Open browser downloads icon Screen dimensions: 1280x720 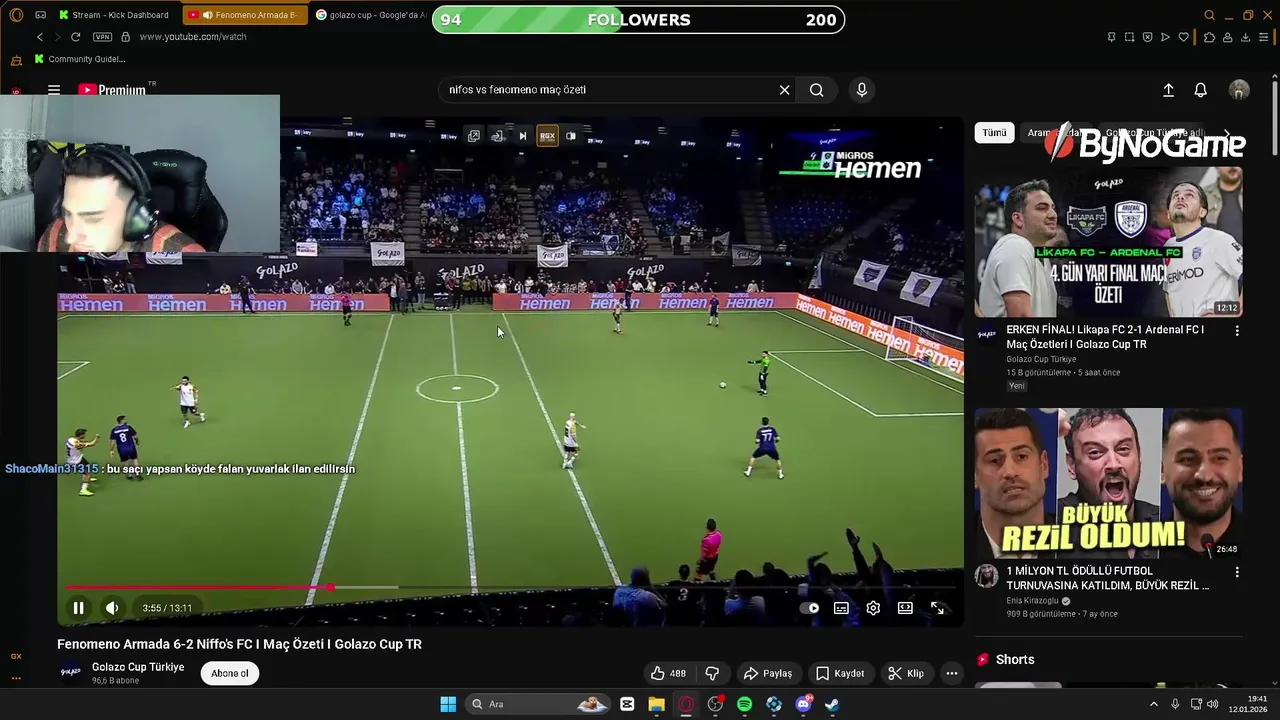point(1245,37)
